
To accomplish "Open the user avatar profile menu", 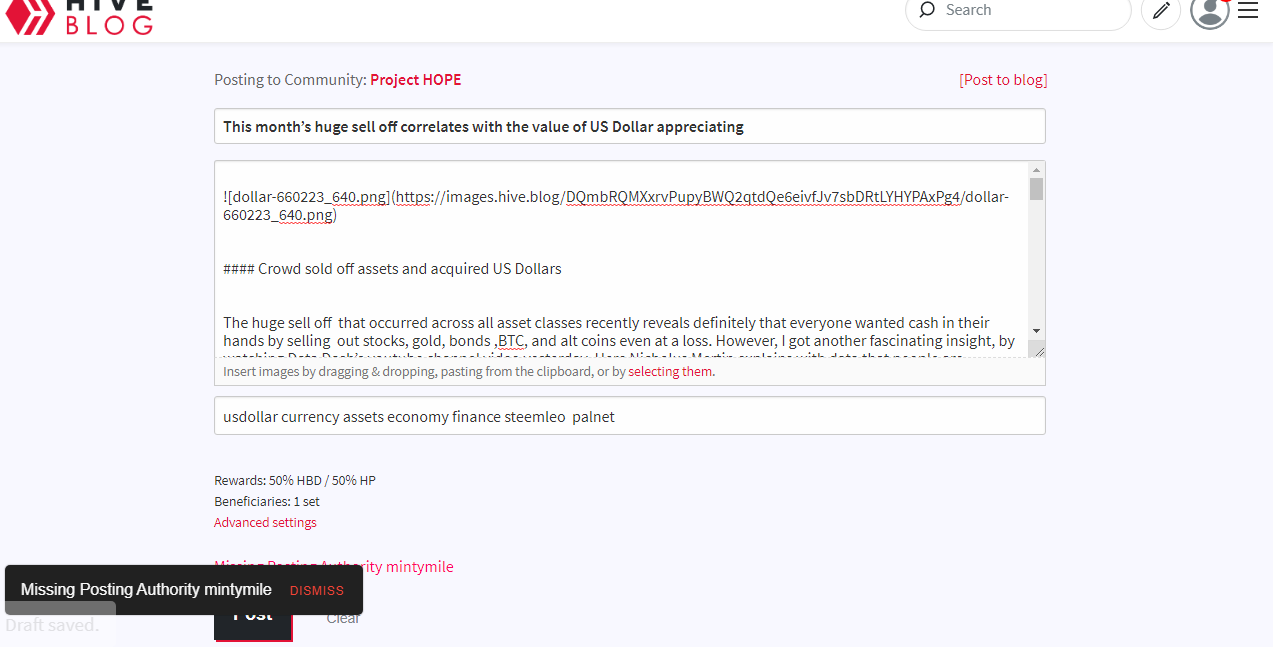I will click(1209, 11).
